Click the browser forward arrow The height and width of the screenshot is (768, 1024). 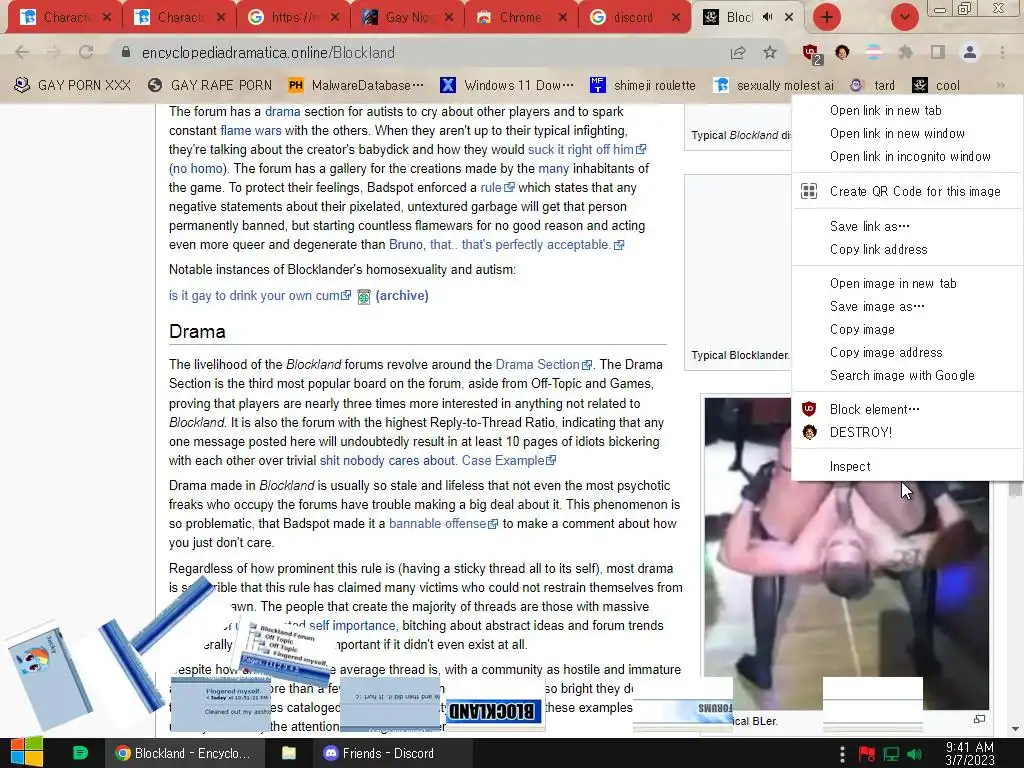[x=54, y=52]
